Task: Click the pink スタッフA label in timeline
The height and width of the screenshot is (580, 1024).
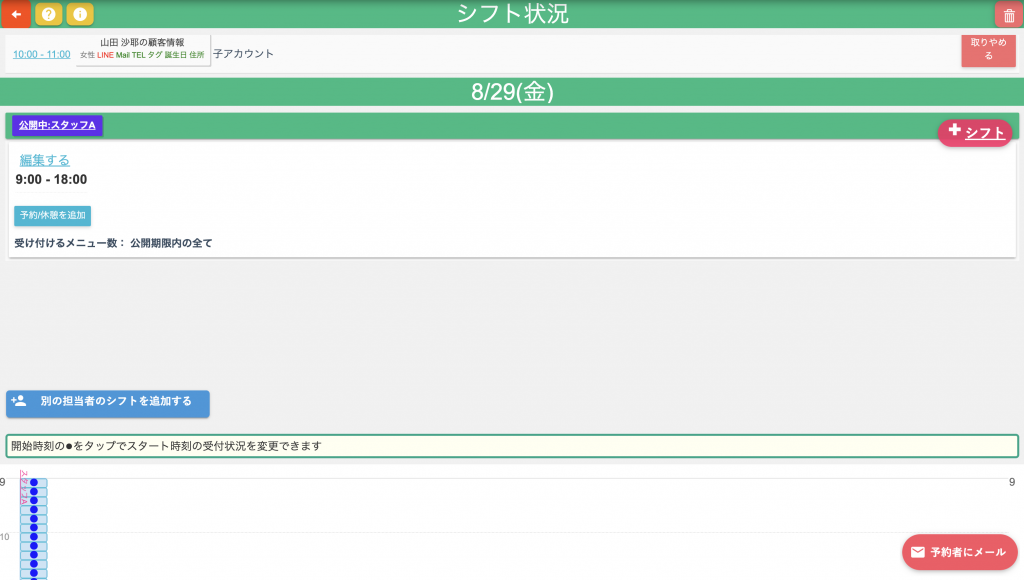Action: tap(24, 486)
